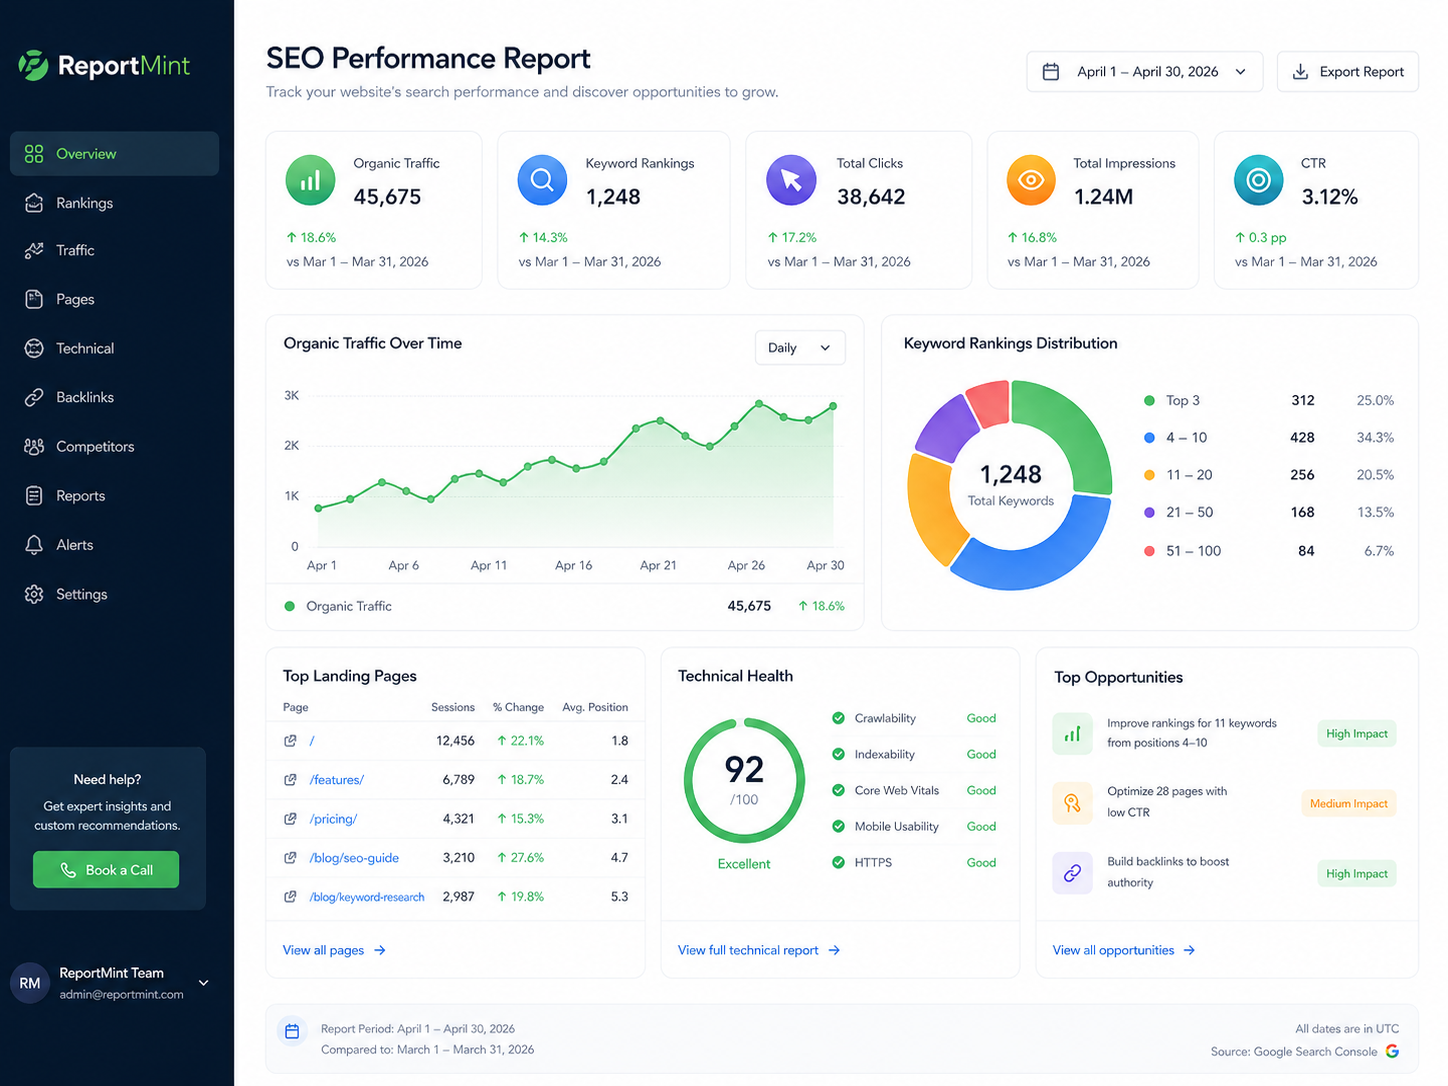This screenshot has width=1448, height=1086.
Task: Click the purple Total Clicks cursor icon
Action: point(791,180)
